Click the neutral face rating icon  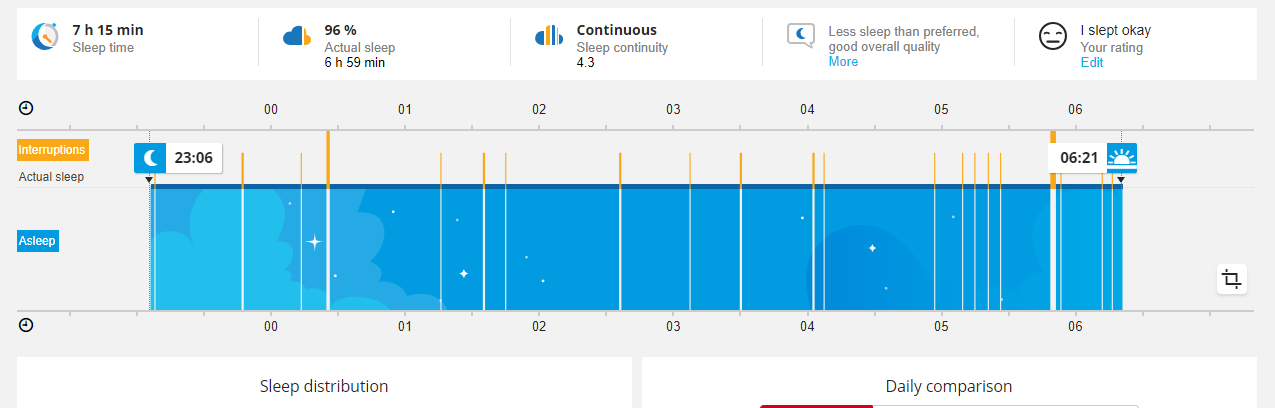pyautogui.click(x=1052, y=38)
